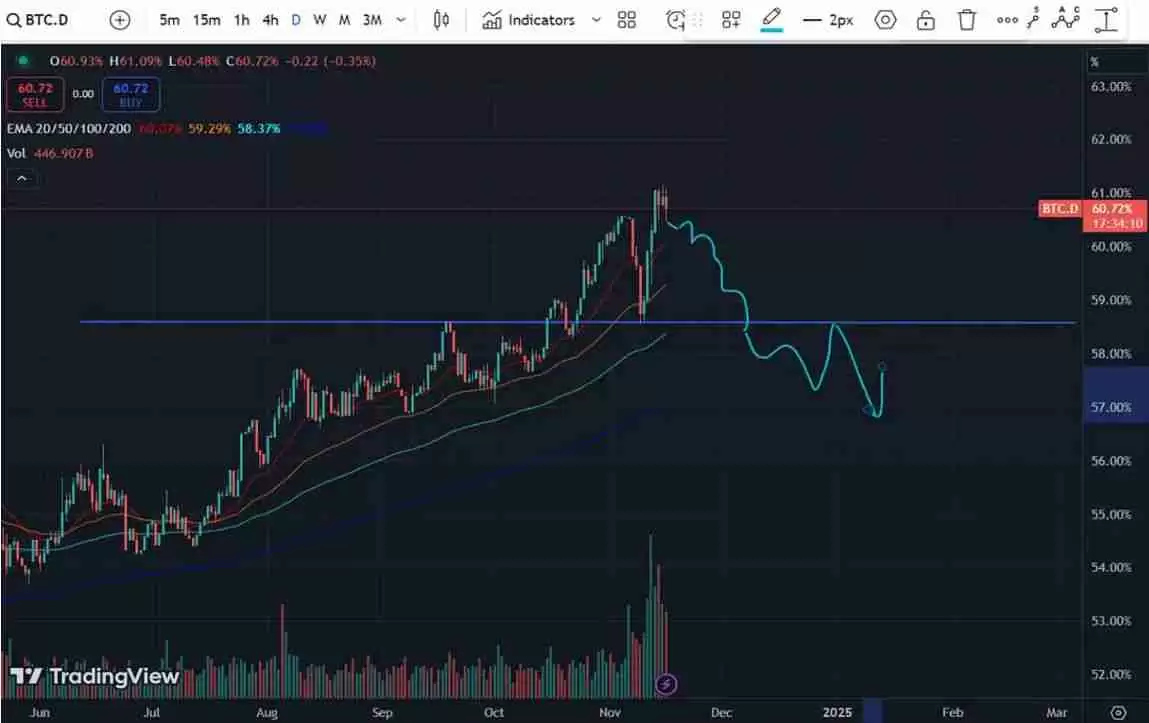Toggle percentage scale via the % label
Screen dimensions: 1149x723
[1095, 62]
